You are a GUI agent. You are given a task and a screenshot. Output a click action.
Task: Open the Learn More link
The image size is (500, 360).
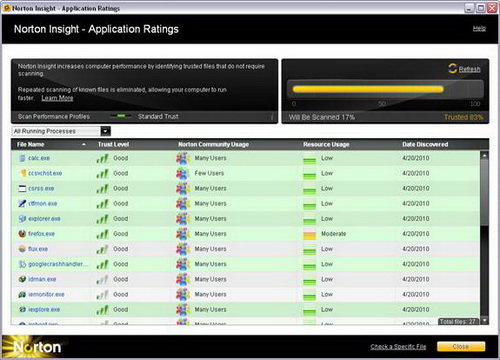[x=57, y=98]
